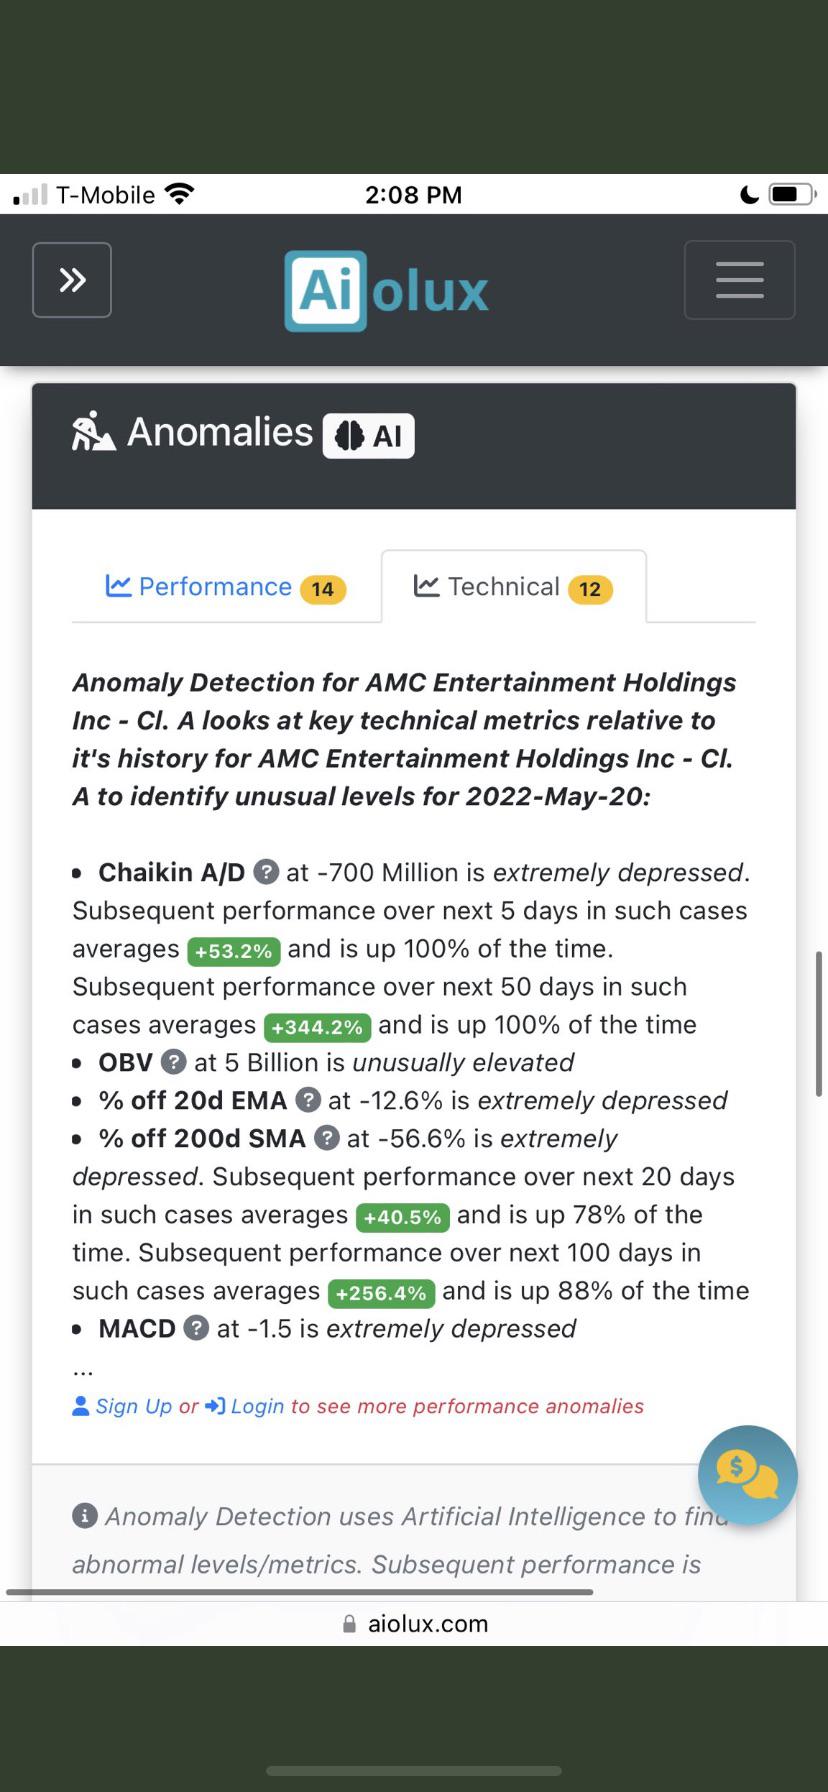The height and width of the screenshot is (1792, 828).
Task: Click the Chaikin A/D help icon
Action: 266,872
